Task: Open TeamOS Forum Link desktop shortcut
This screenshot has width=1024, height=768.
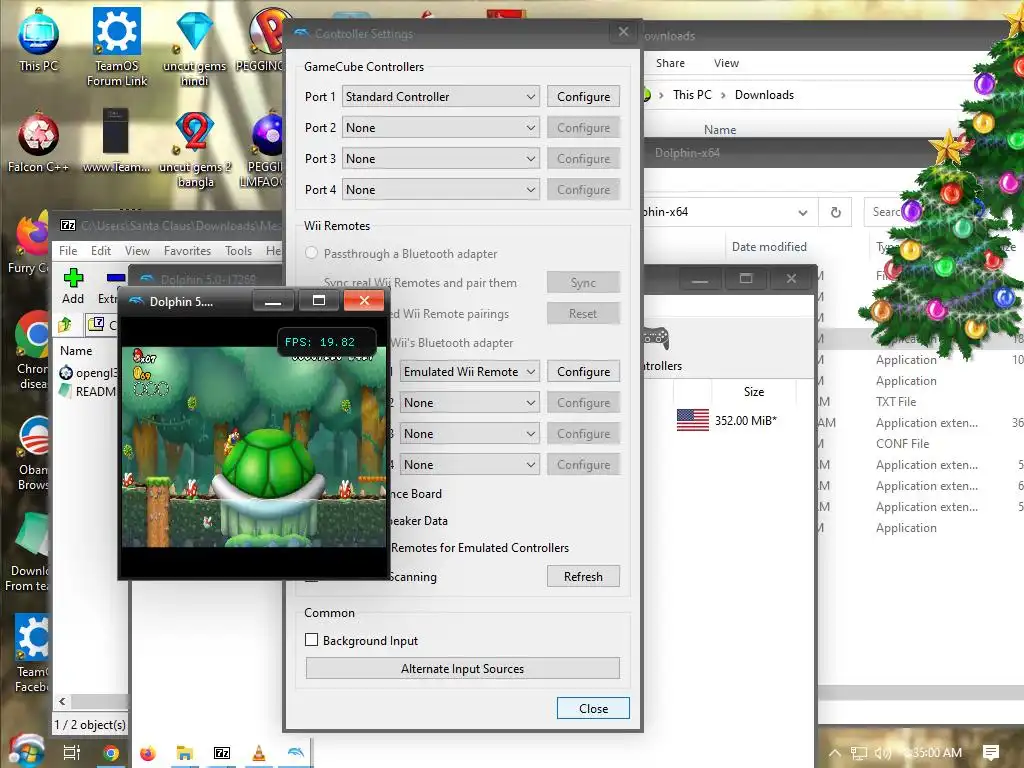Action: 117,47
